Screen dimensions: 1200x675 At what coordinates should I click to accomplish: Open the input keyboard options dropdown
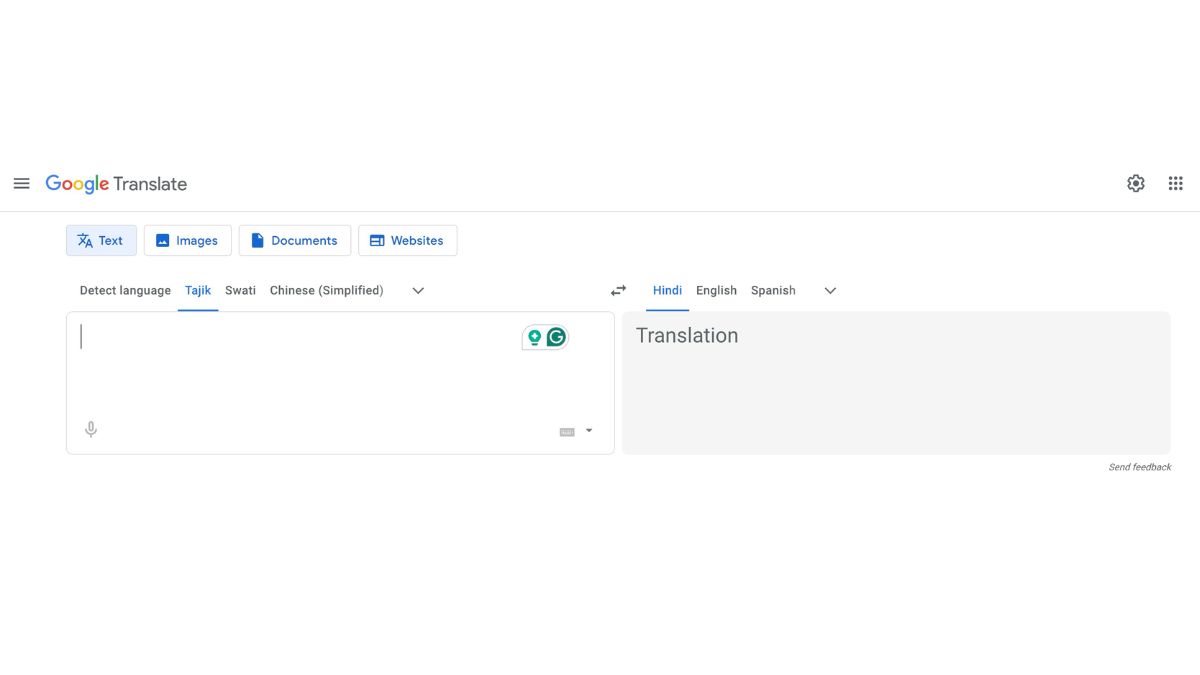point(588,430)
